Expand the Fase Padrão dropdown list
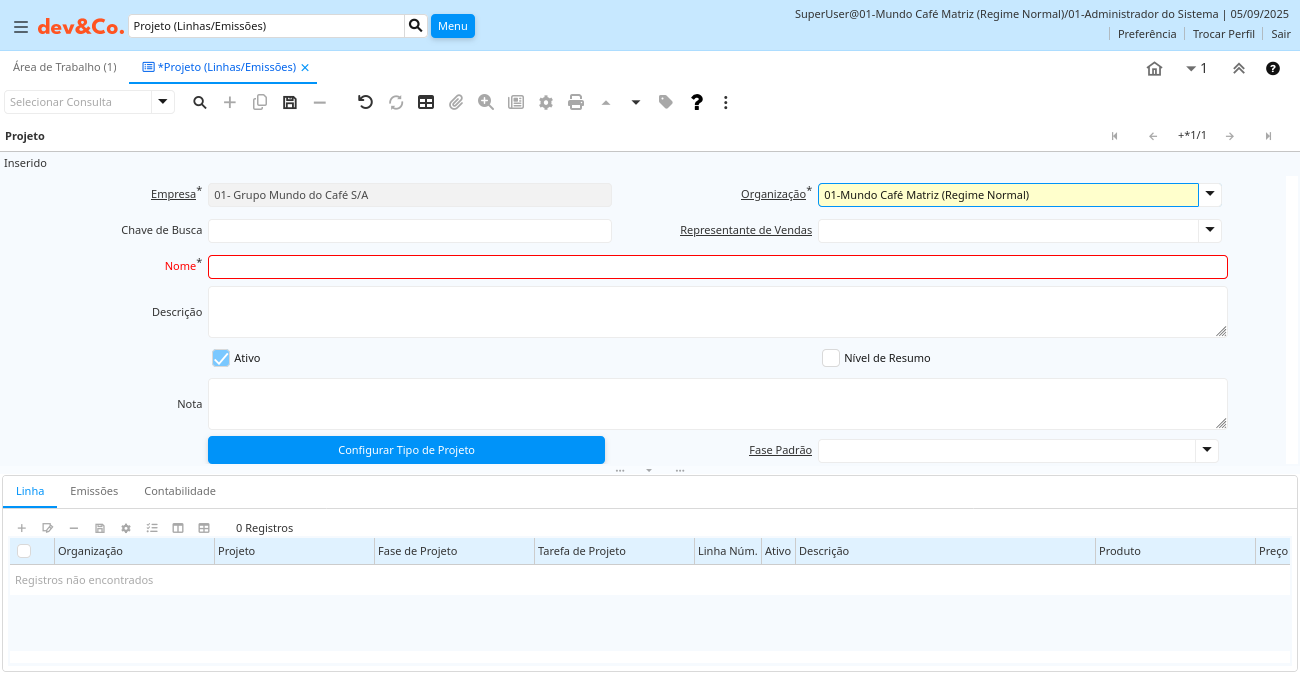 (x=1207, y=451)
